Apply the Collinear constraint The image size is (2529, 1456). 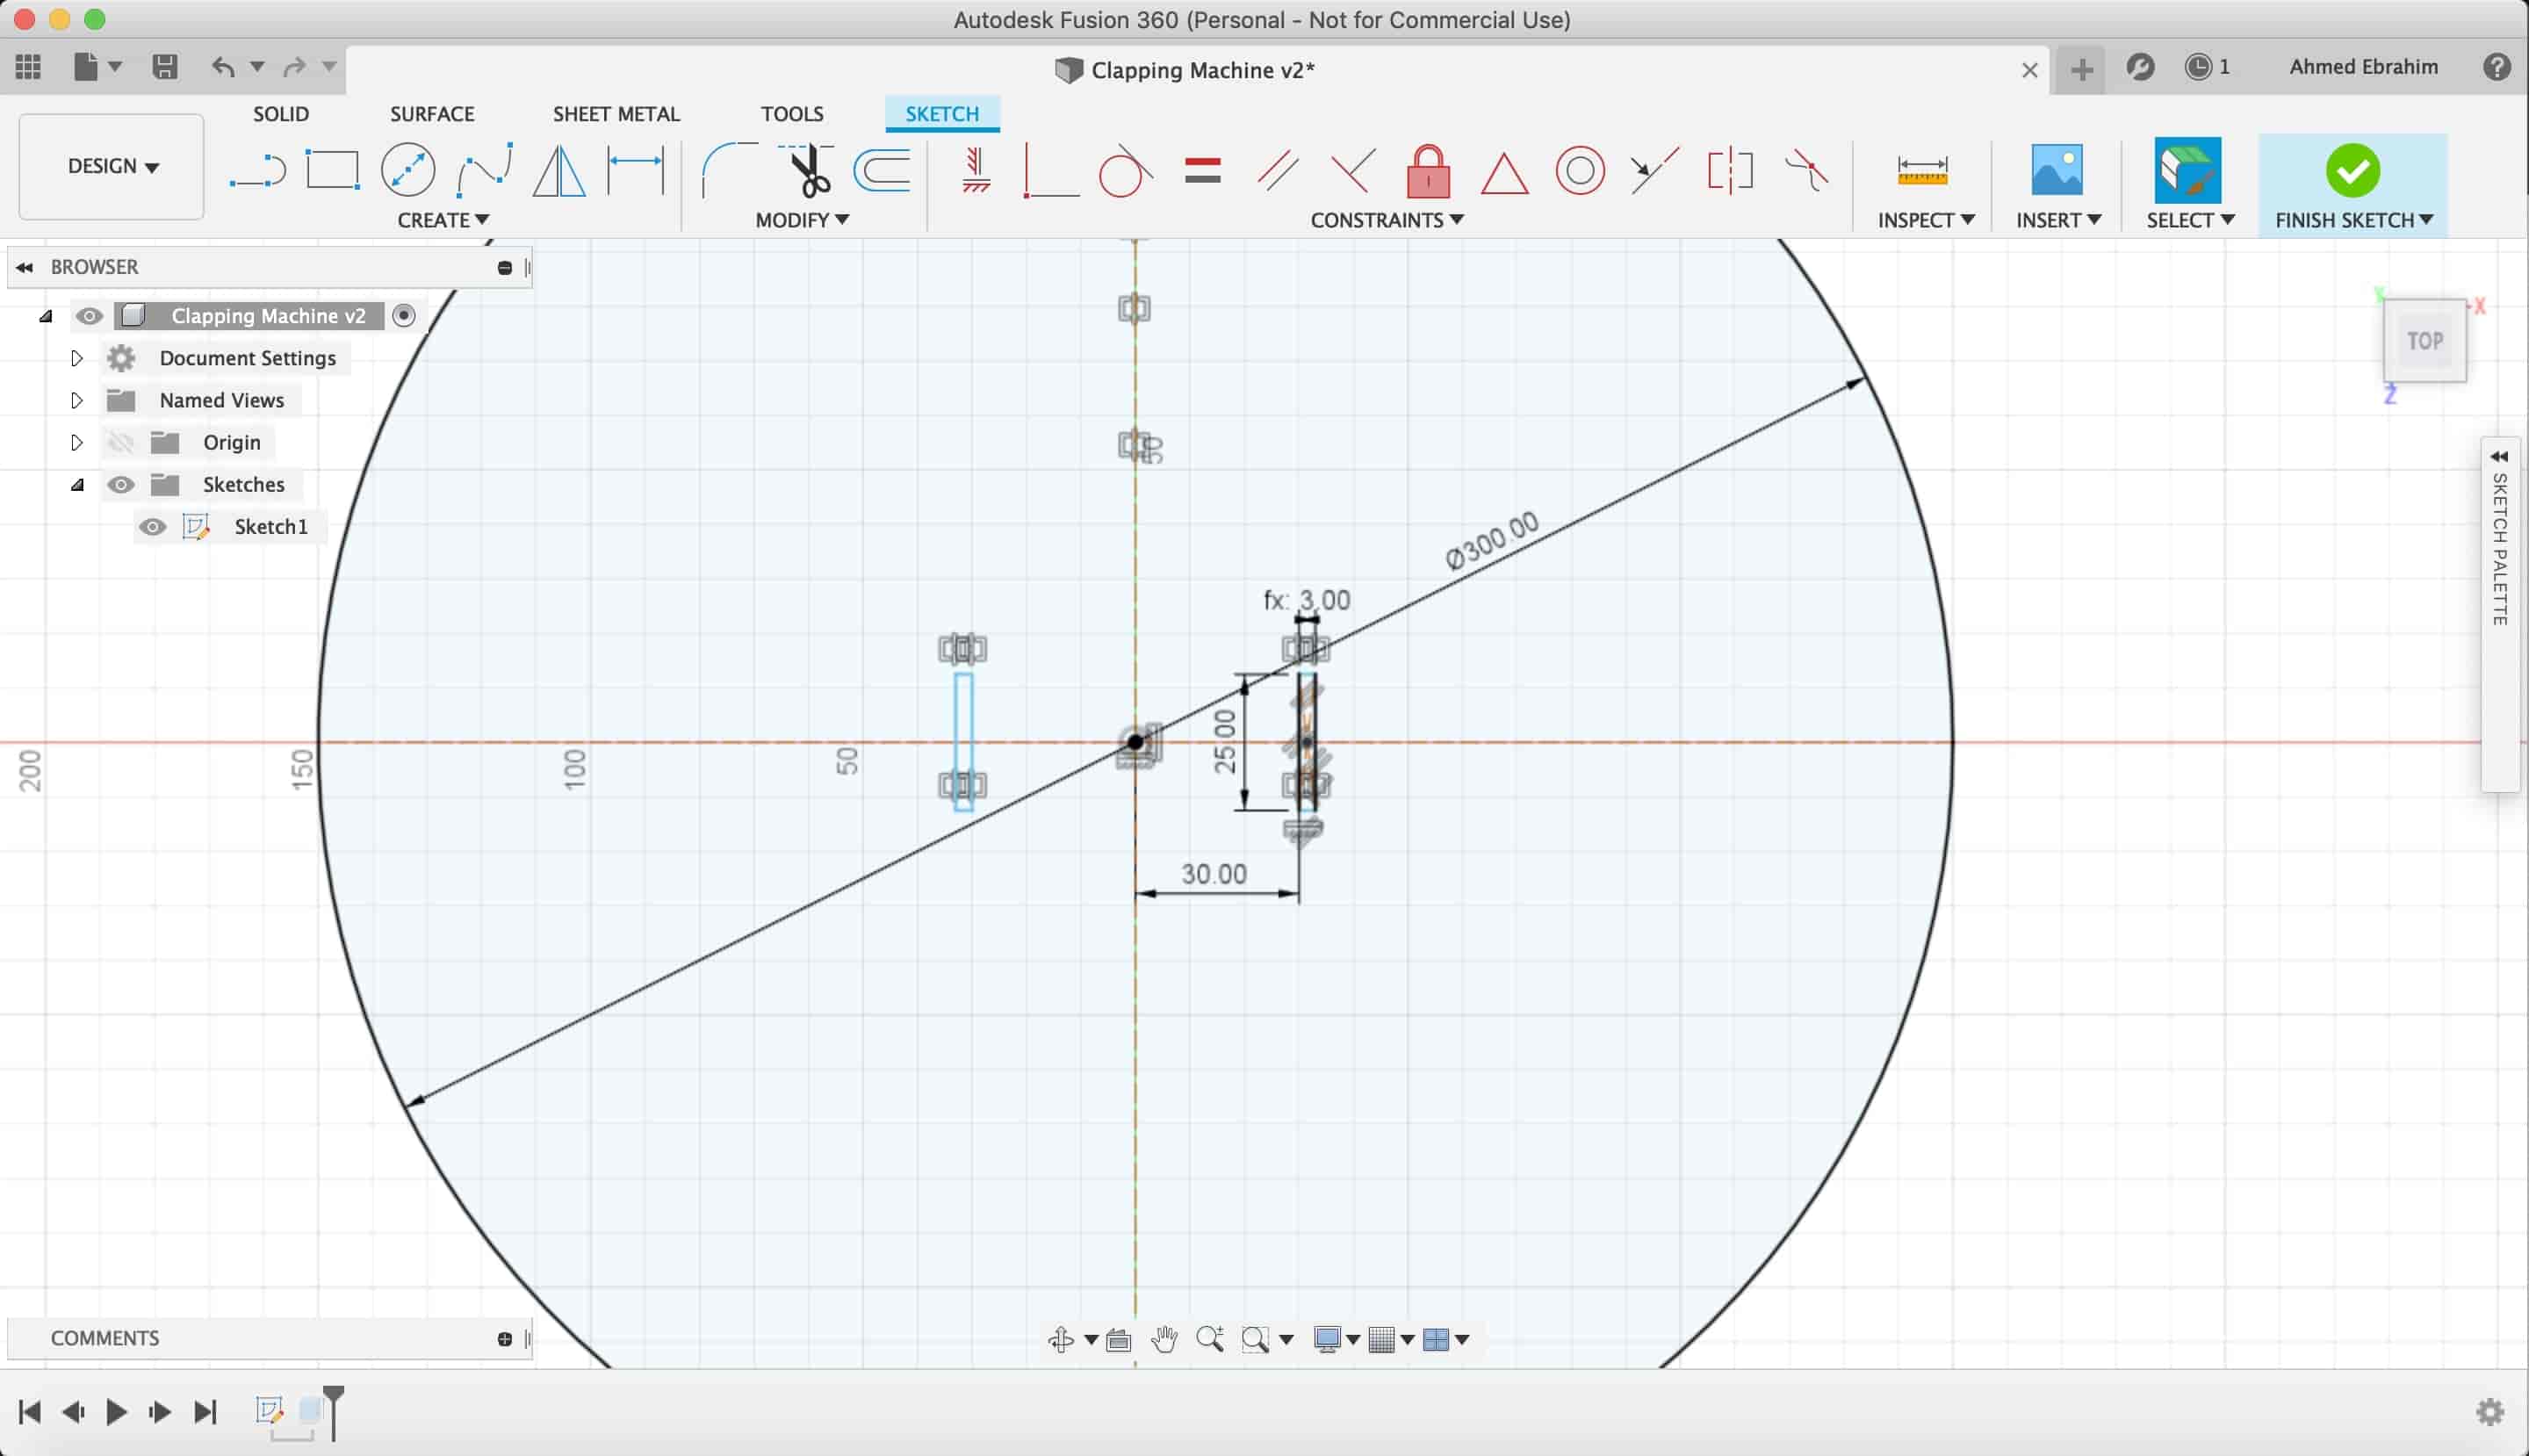pos(1654,170)
